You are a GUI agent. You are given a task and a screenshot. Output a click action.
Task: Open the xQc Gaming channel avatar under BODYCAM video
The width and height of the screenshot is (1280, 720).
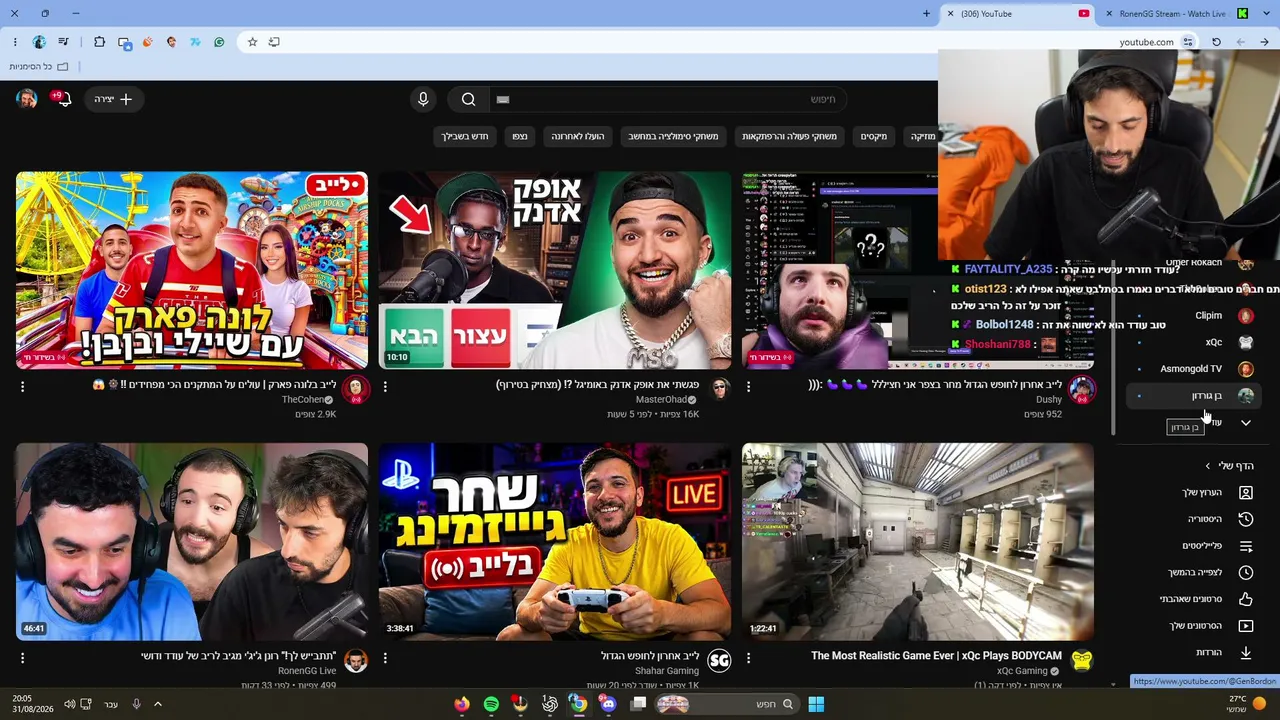click(x=1081, y=660)
